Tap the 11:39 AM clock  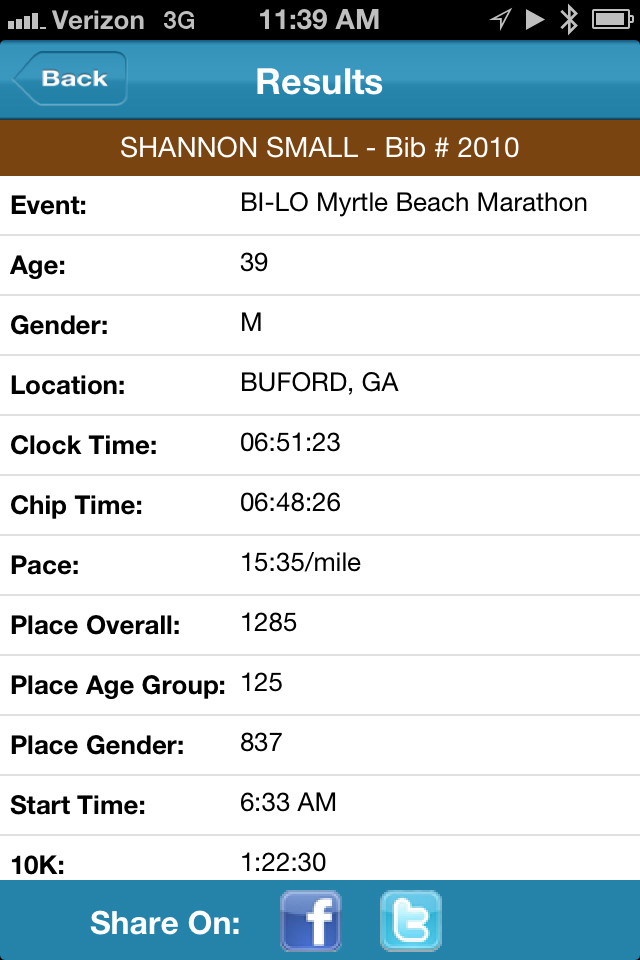point(319,20)
